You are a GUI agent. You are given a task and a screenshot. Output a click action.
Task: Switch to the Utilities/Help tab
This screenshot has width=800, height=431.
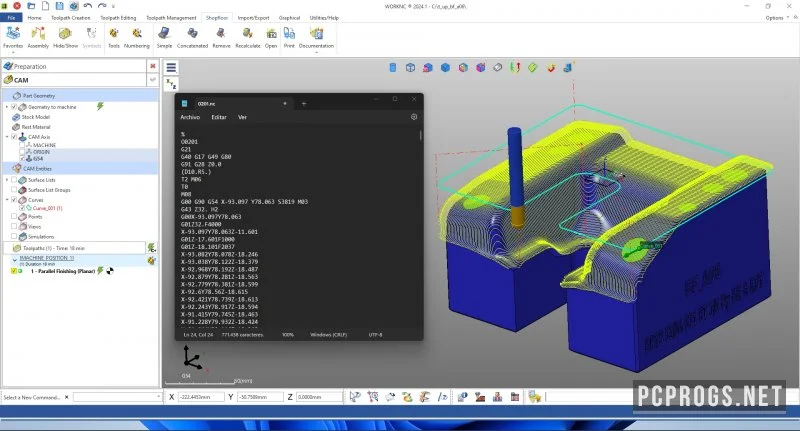[324, 18]
